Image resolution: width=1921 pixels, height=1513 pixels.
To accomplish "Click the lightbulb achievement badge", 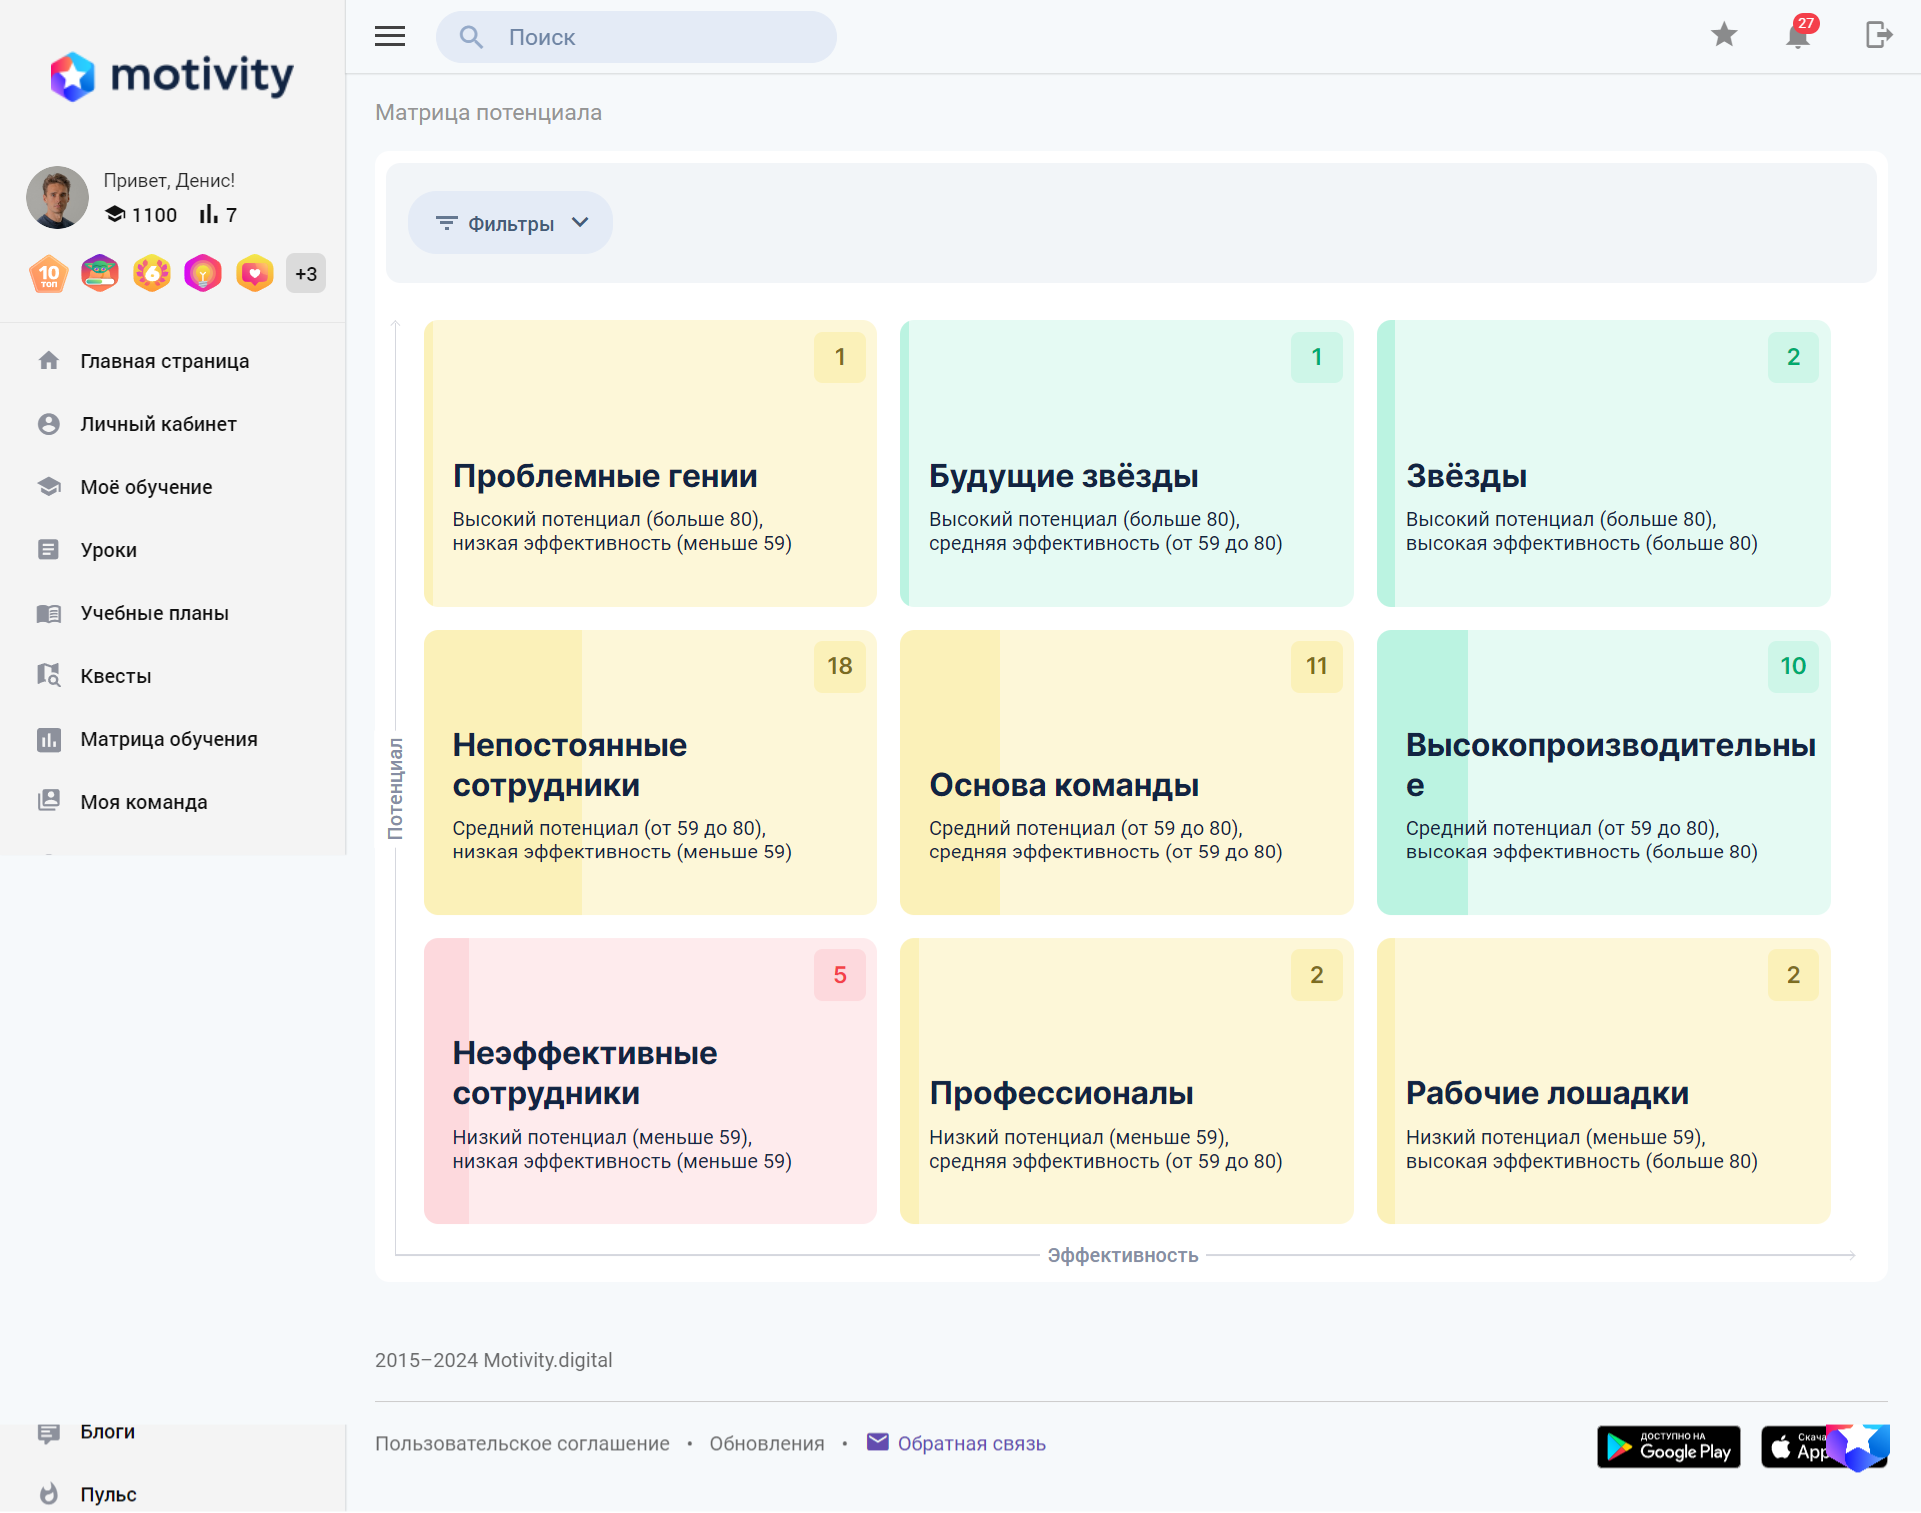I will click(x=203, y=274).
